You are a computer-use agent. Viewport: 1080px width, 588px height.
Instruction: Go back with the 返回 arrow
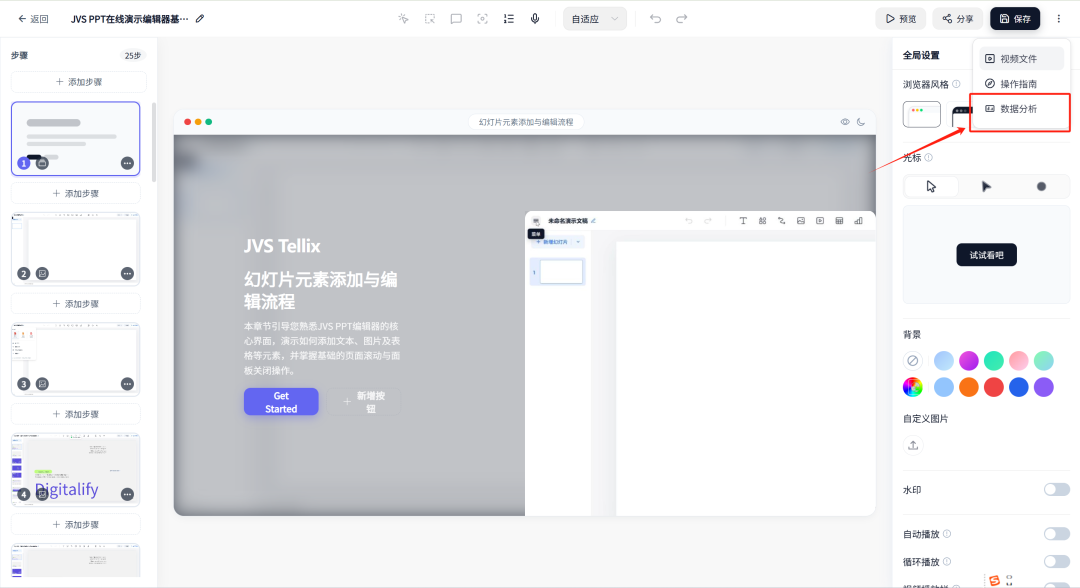(32, 19)
